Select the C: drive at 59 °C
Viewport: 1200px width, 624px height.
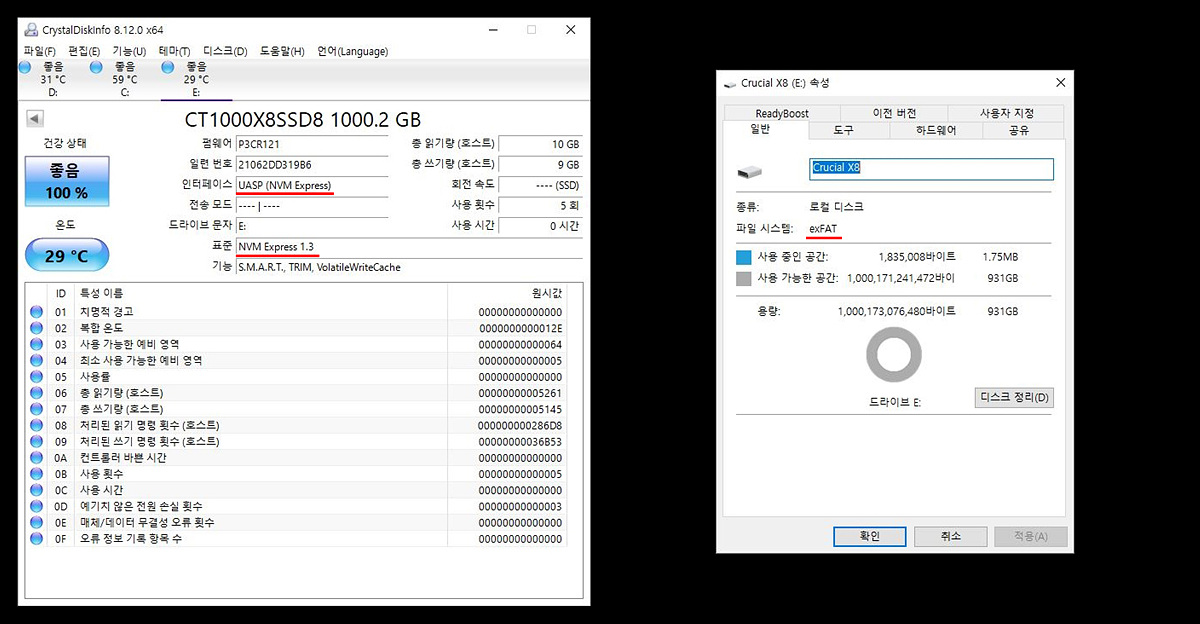coord(124,79)
